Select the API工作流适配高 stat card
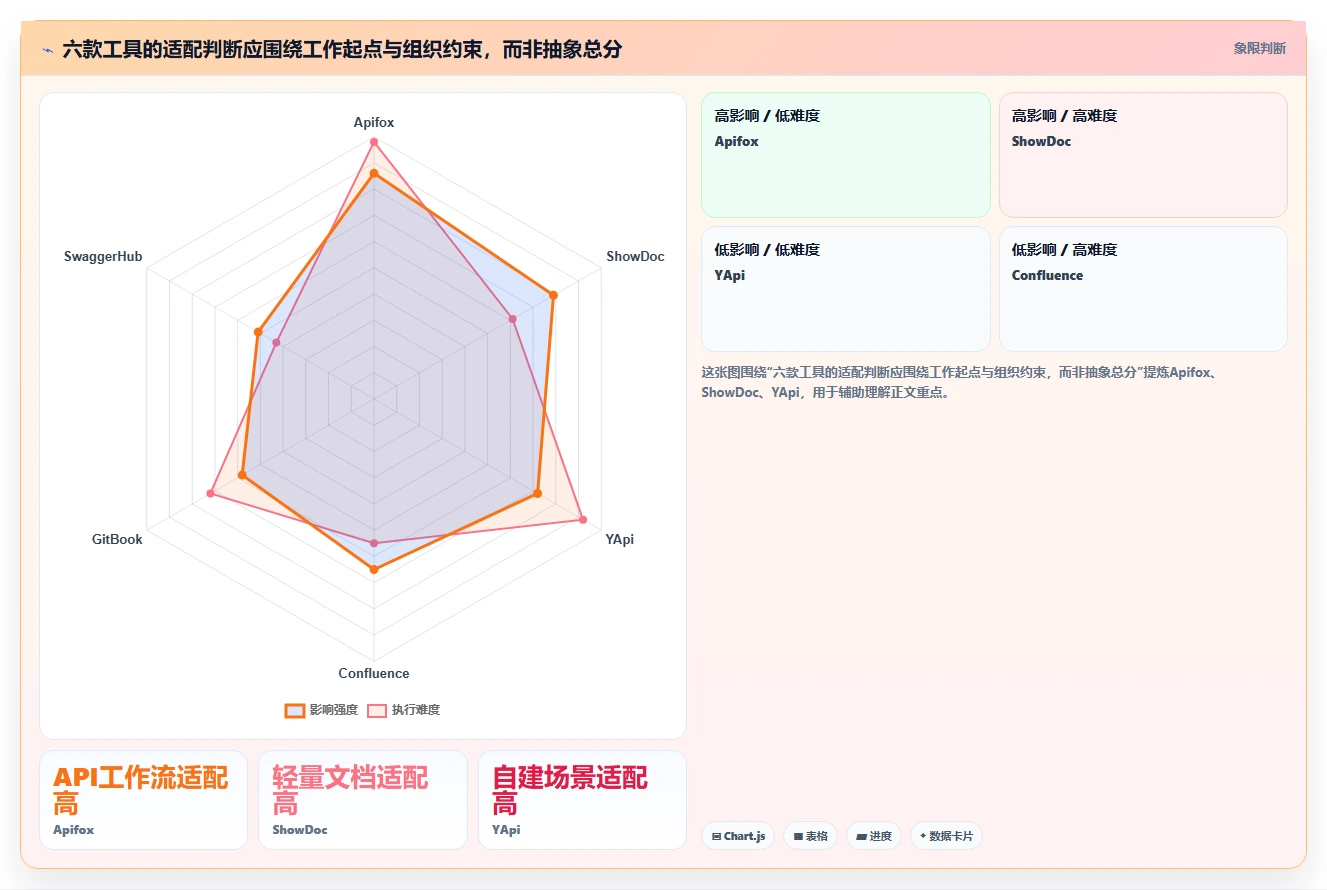 pyautogui.click(x=143, y=800)
